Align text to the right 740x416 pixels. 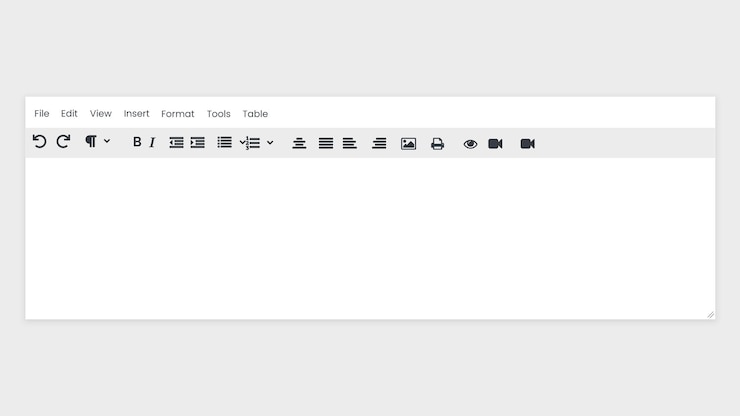click(379, 143)
